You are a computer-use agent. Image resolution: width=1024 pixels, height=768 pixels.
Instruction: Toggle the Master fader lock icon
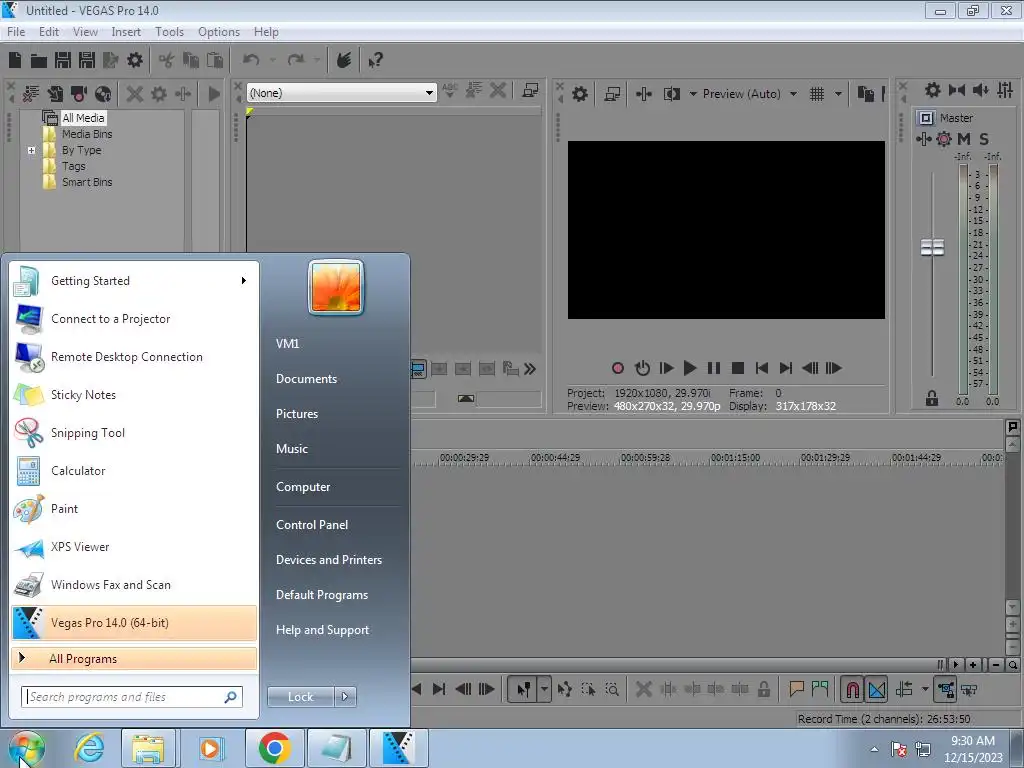pyautogui.click(x=932, y=398)
